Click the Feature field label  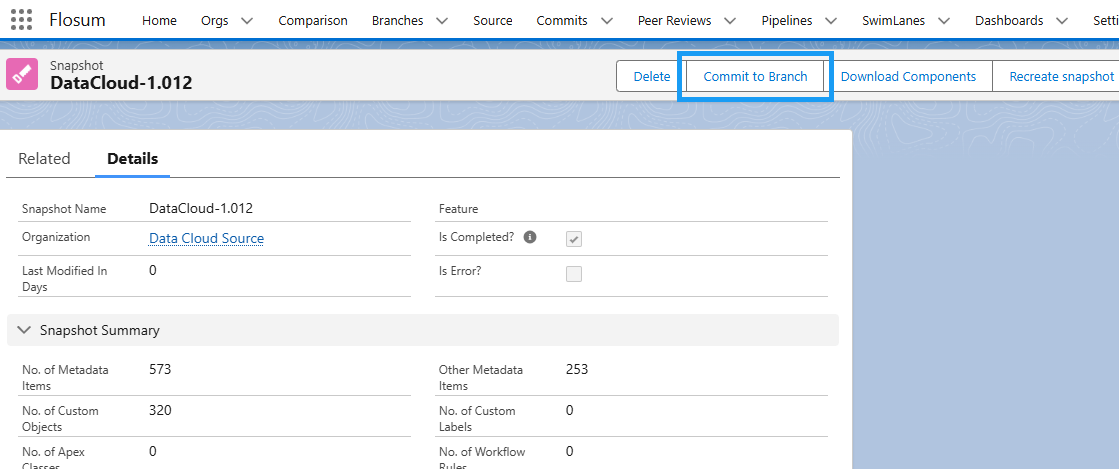tap(458, 209)
